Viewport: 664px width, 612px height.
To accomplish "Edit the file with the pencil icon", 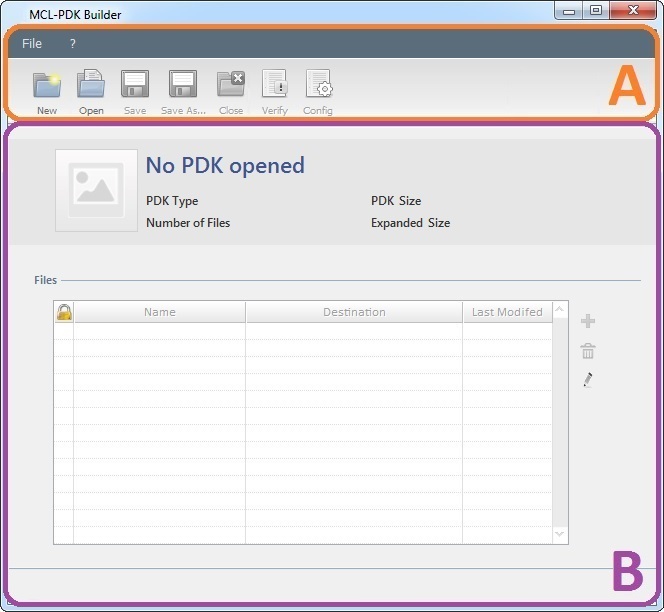I will click(x=588, y=380).
